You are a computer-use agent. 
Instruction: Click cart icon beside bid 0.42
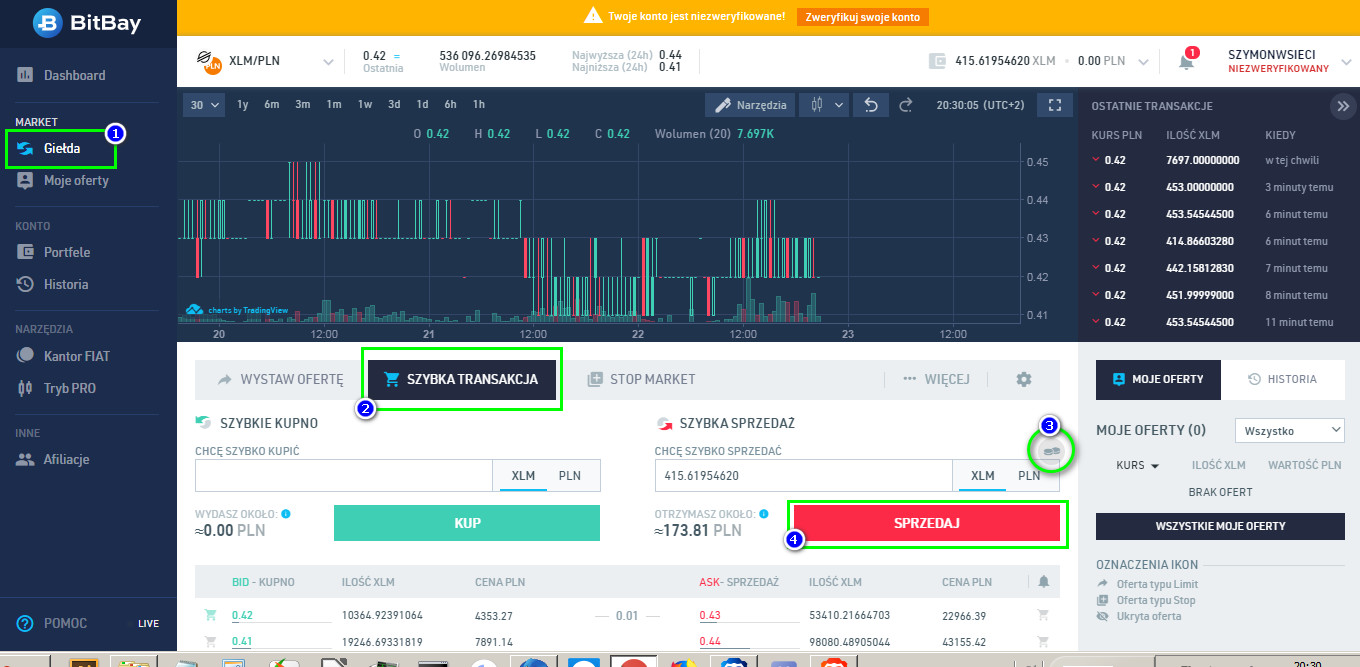pos(210,615)
